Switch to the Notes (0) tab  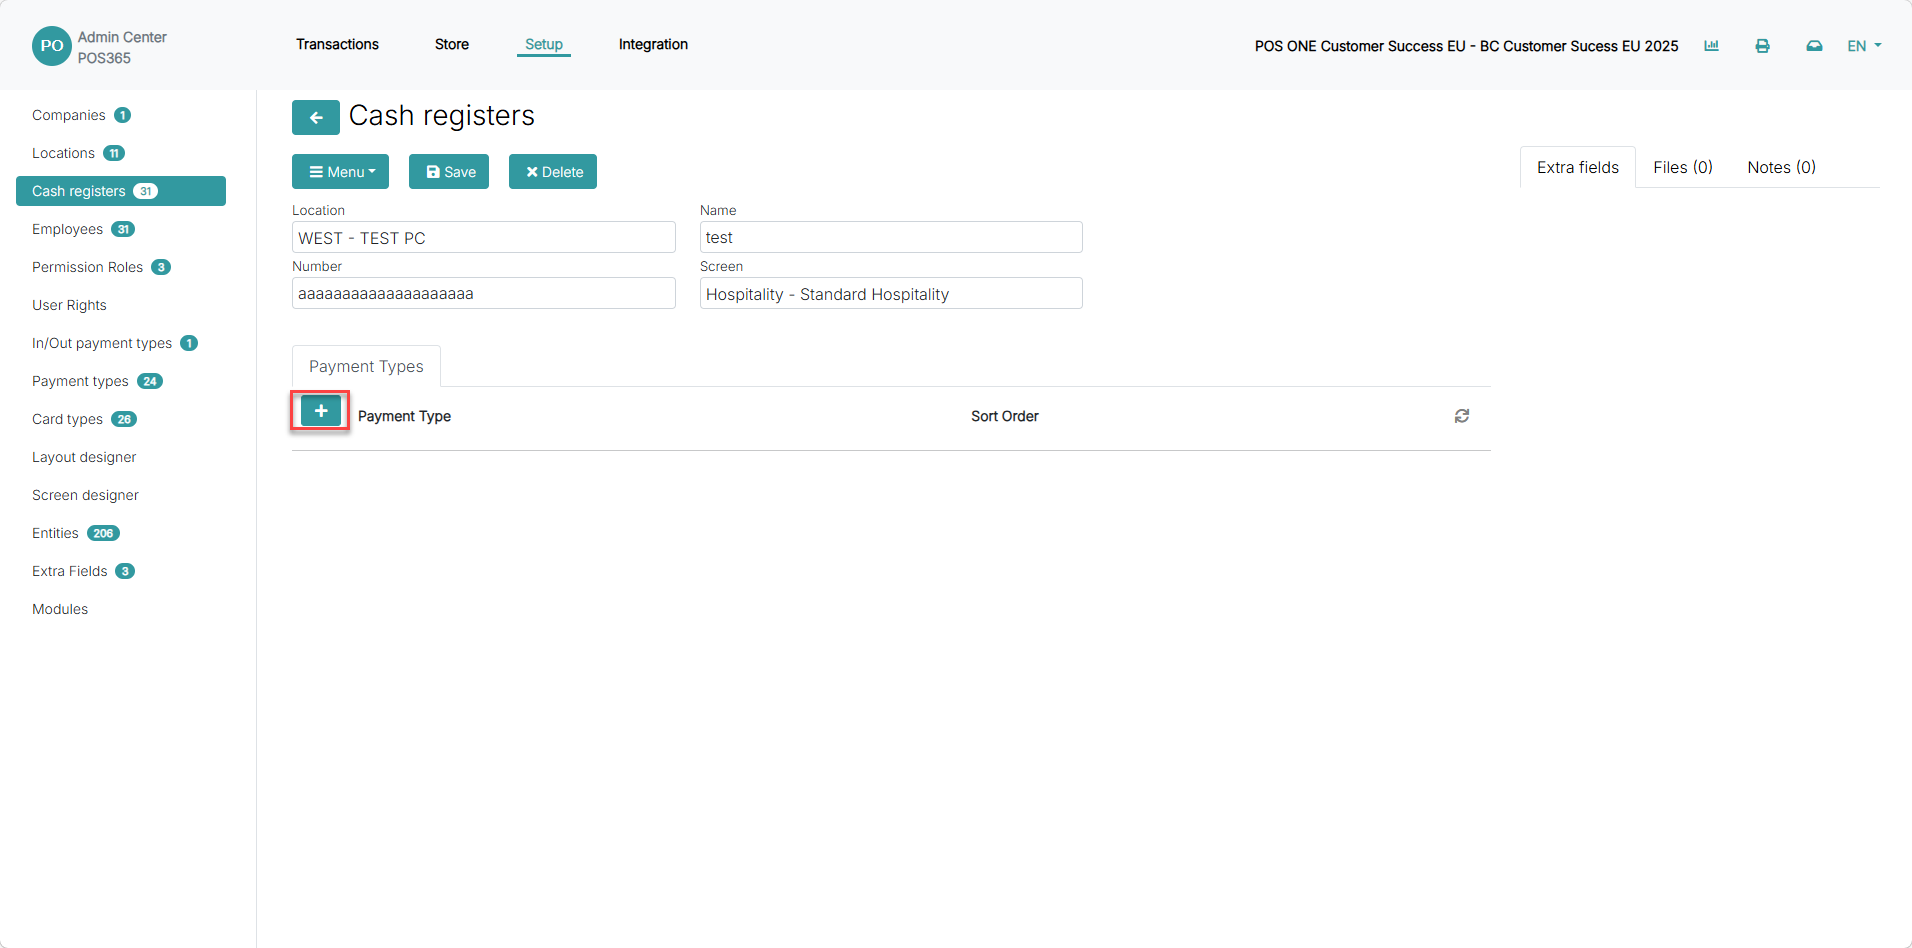pyautogui.click(x=1782, y=167)
